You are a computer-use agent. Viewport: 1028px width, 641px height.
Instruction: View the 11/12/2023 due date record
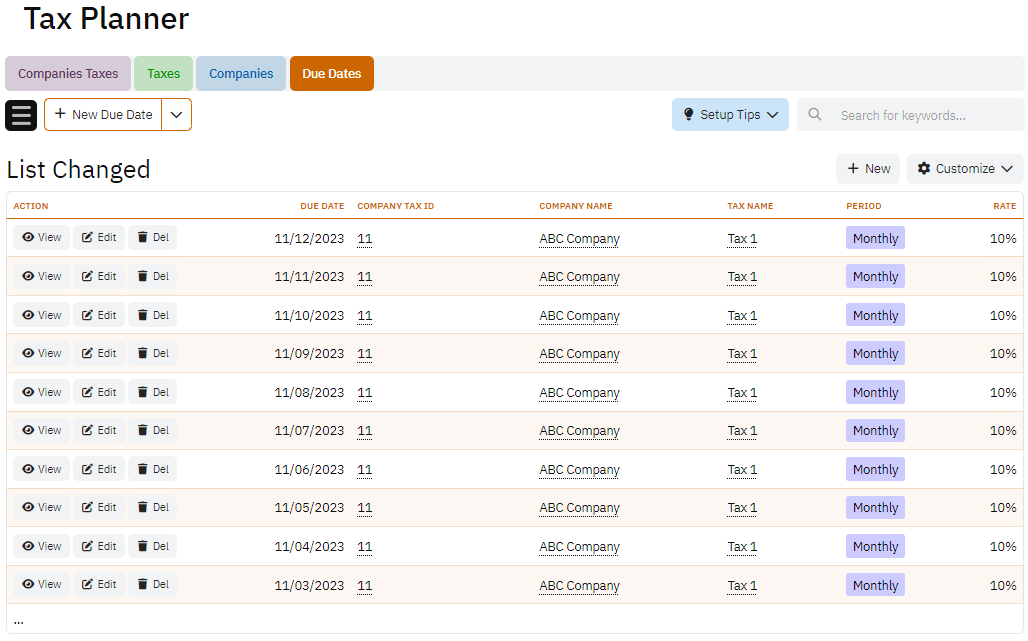pos(42,238)
